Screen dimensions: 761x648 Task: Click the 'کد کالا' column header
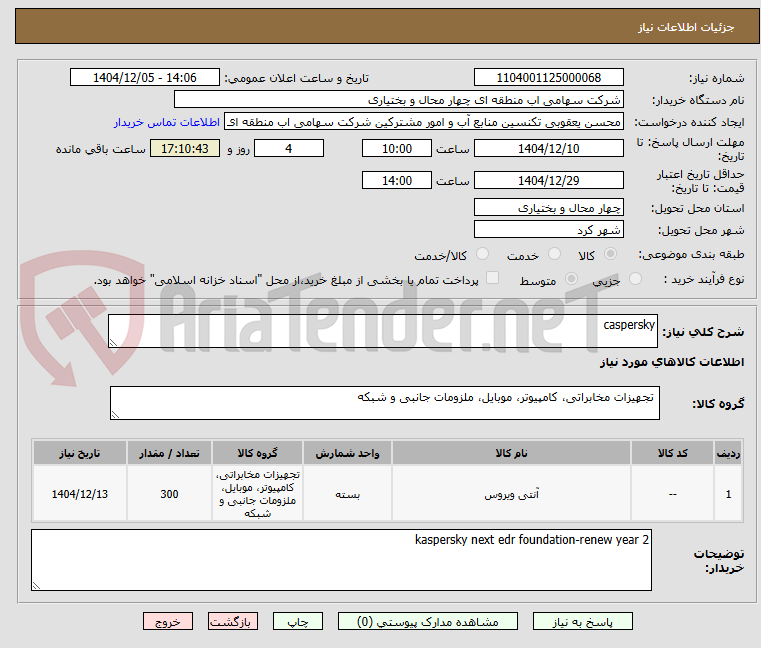point(672,453)
